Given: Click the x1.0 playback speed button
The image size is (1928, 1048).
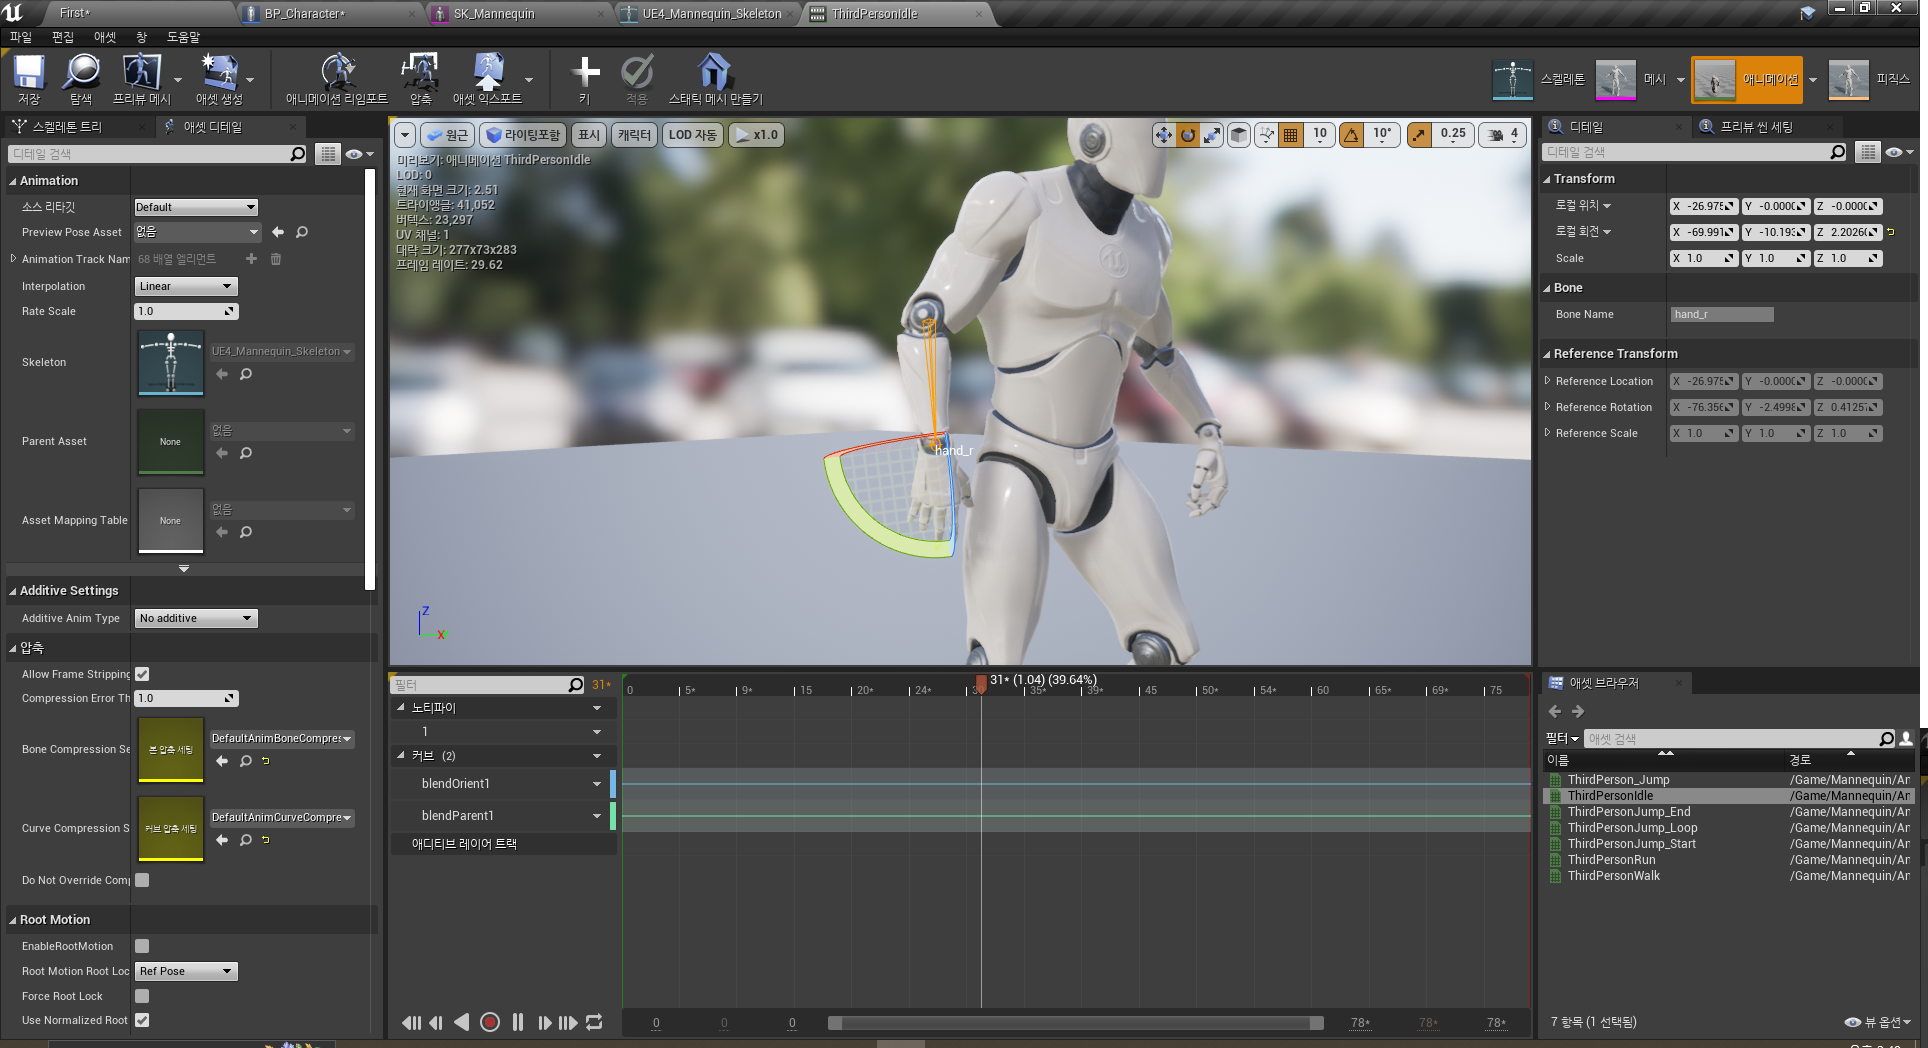Looking at the screenshot, I should 756,135.
